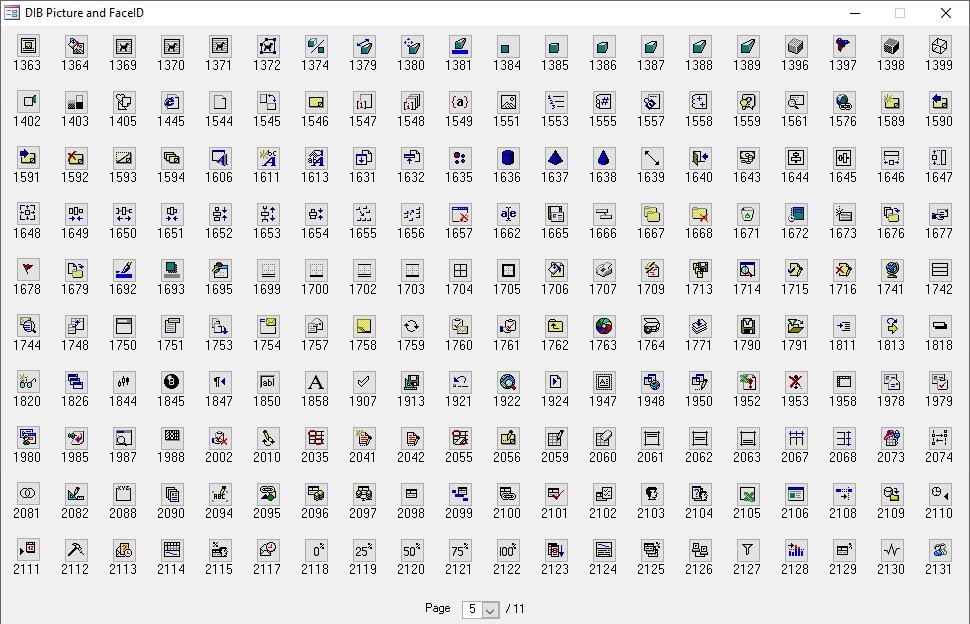Click the 75% icon labeled 2121
Viewport: 970px width, 624px height.
pos(459,550)
